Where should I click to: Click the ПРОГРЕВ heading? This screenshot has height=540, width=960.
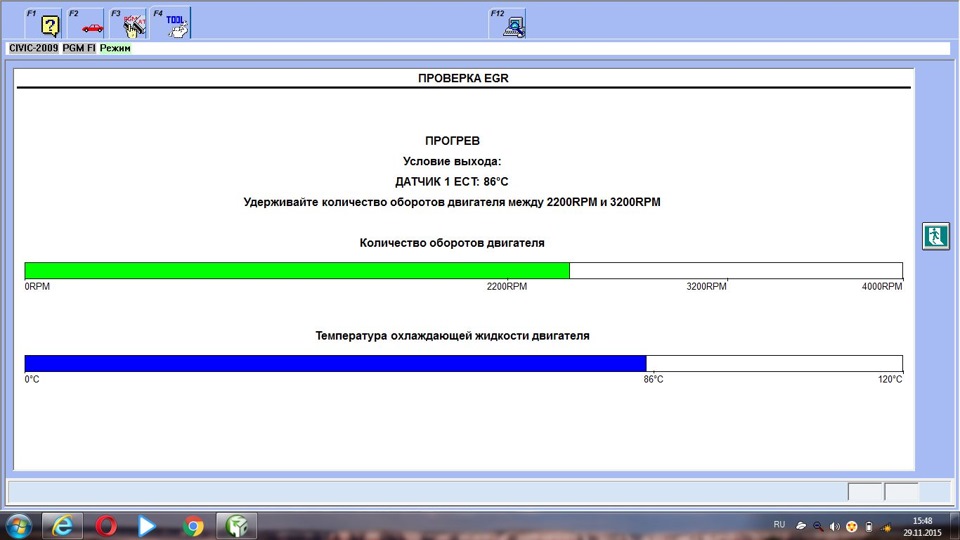click(452, 141)
